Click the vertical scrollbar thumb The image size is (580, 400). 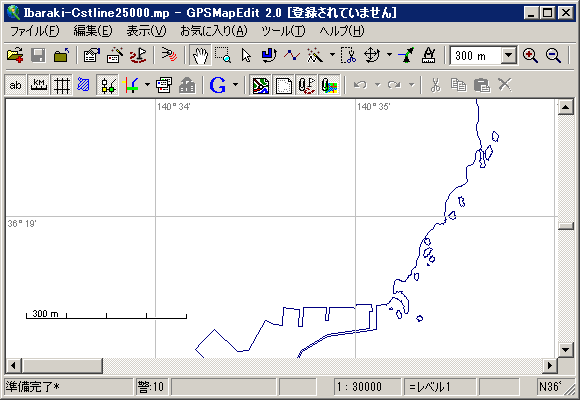[566, 226]
